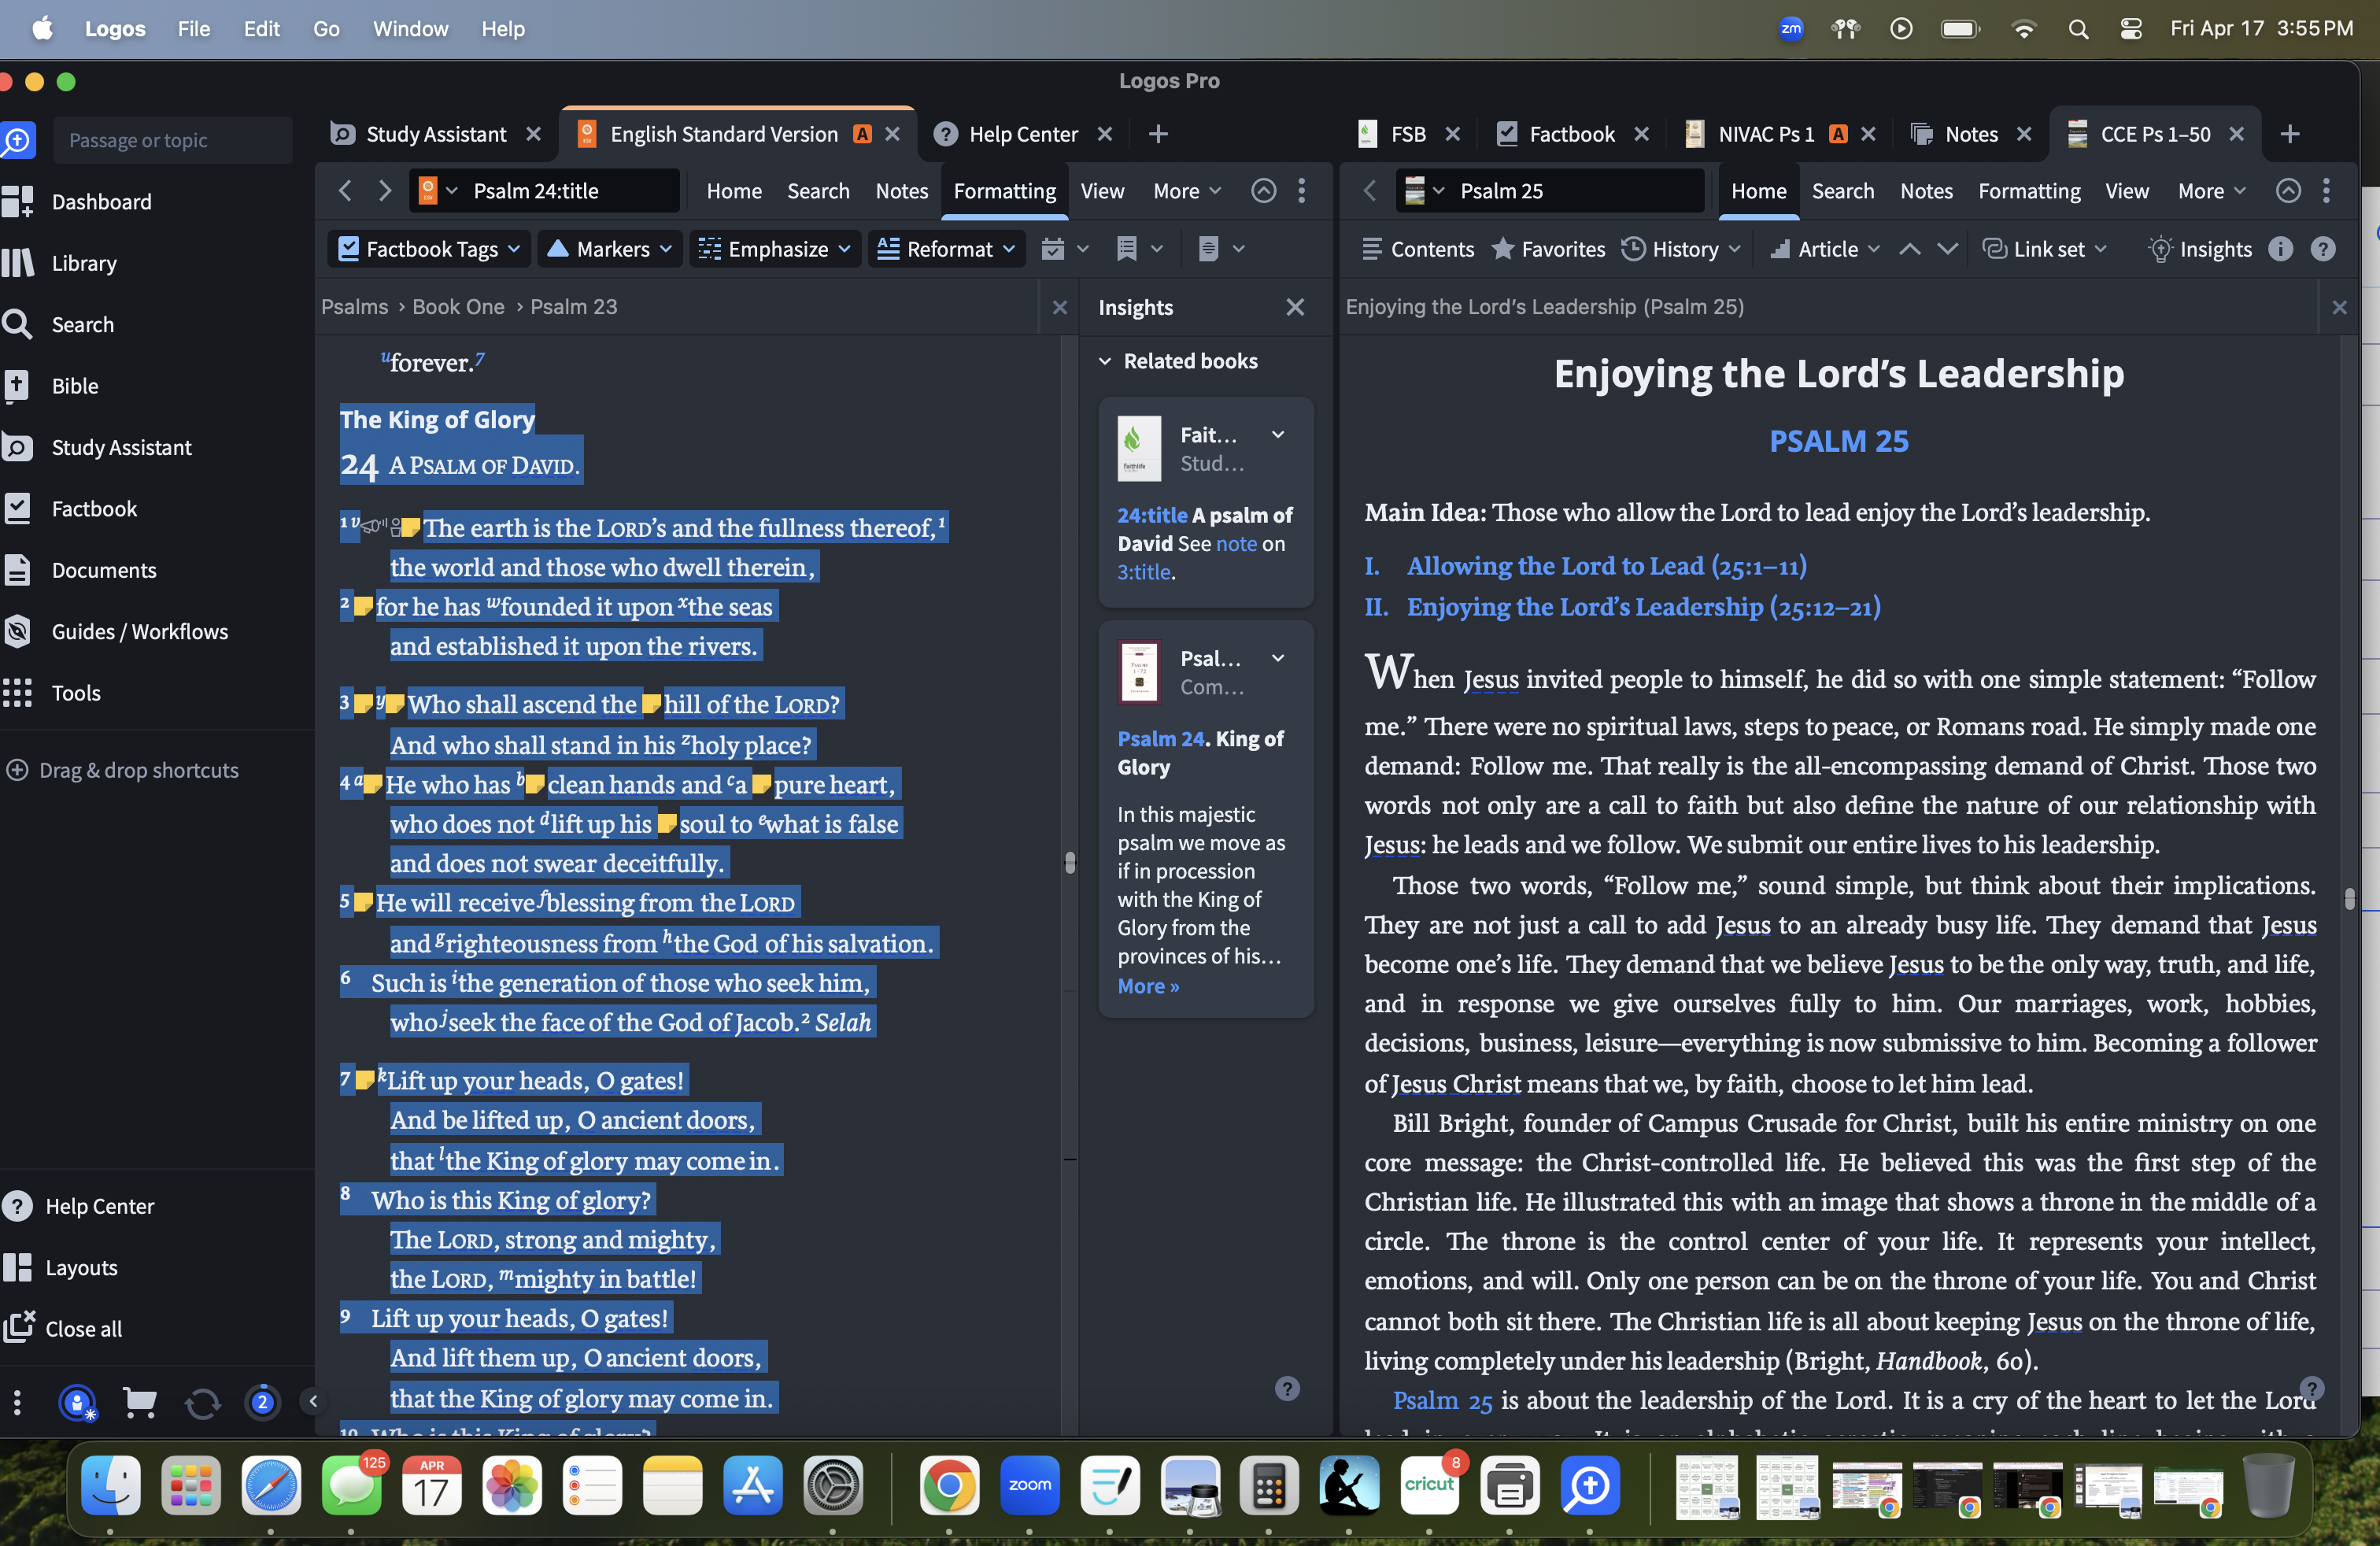Collapse Related books section
Screen dimensions: 2380x1546
(x=1105, y=361)
